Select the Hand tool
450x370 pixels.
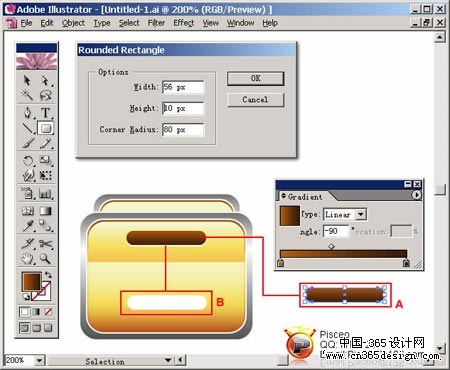28,259
